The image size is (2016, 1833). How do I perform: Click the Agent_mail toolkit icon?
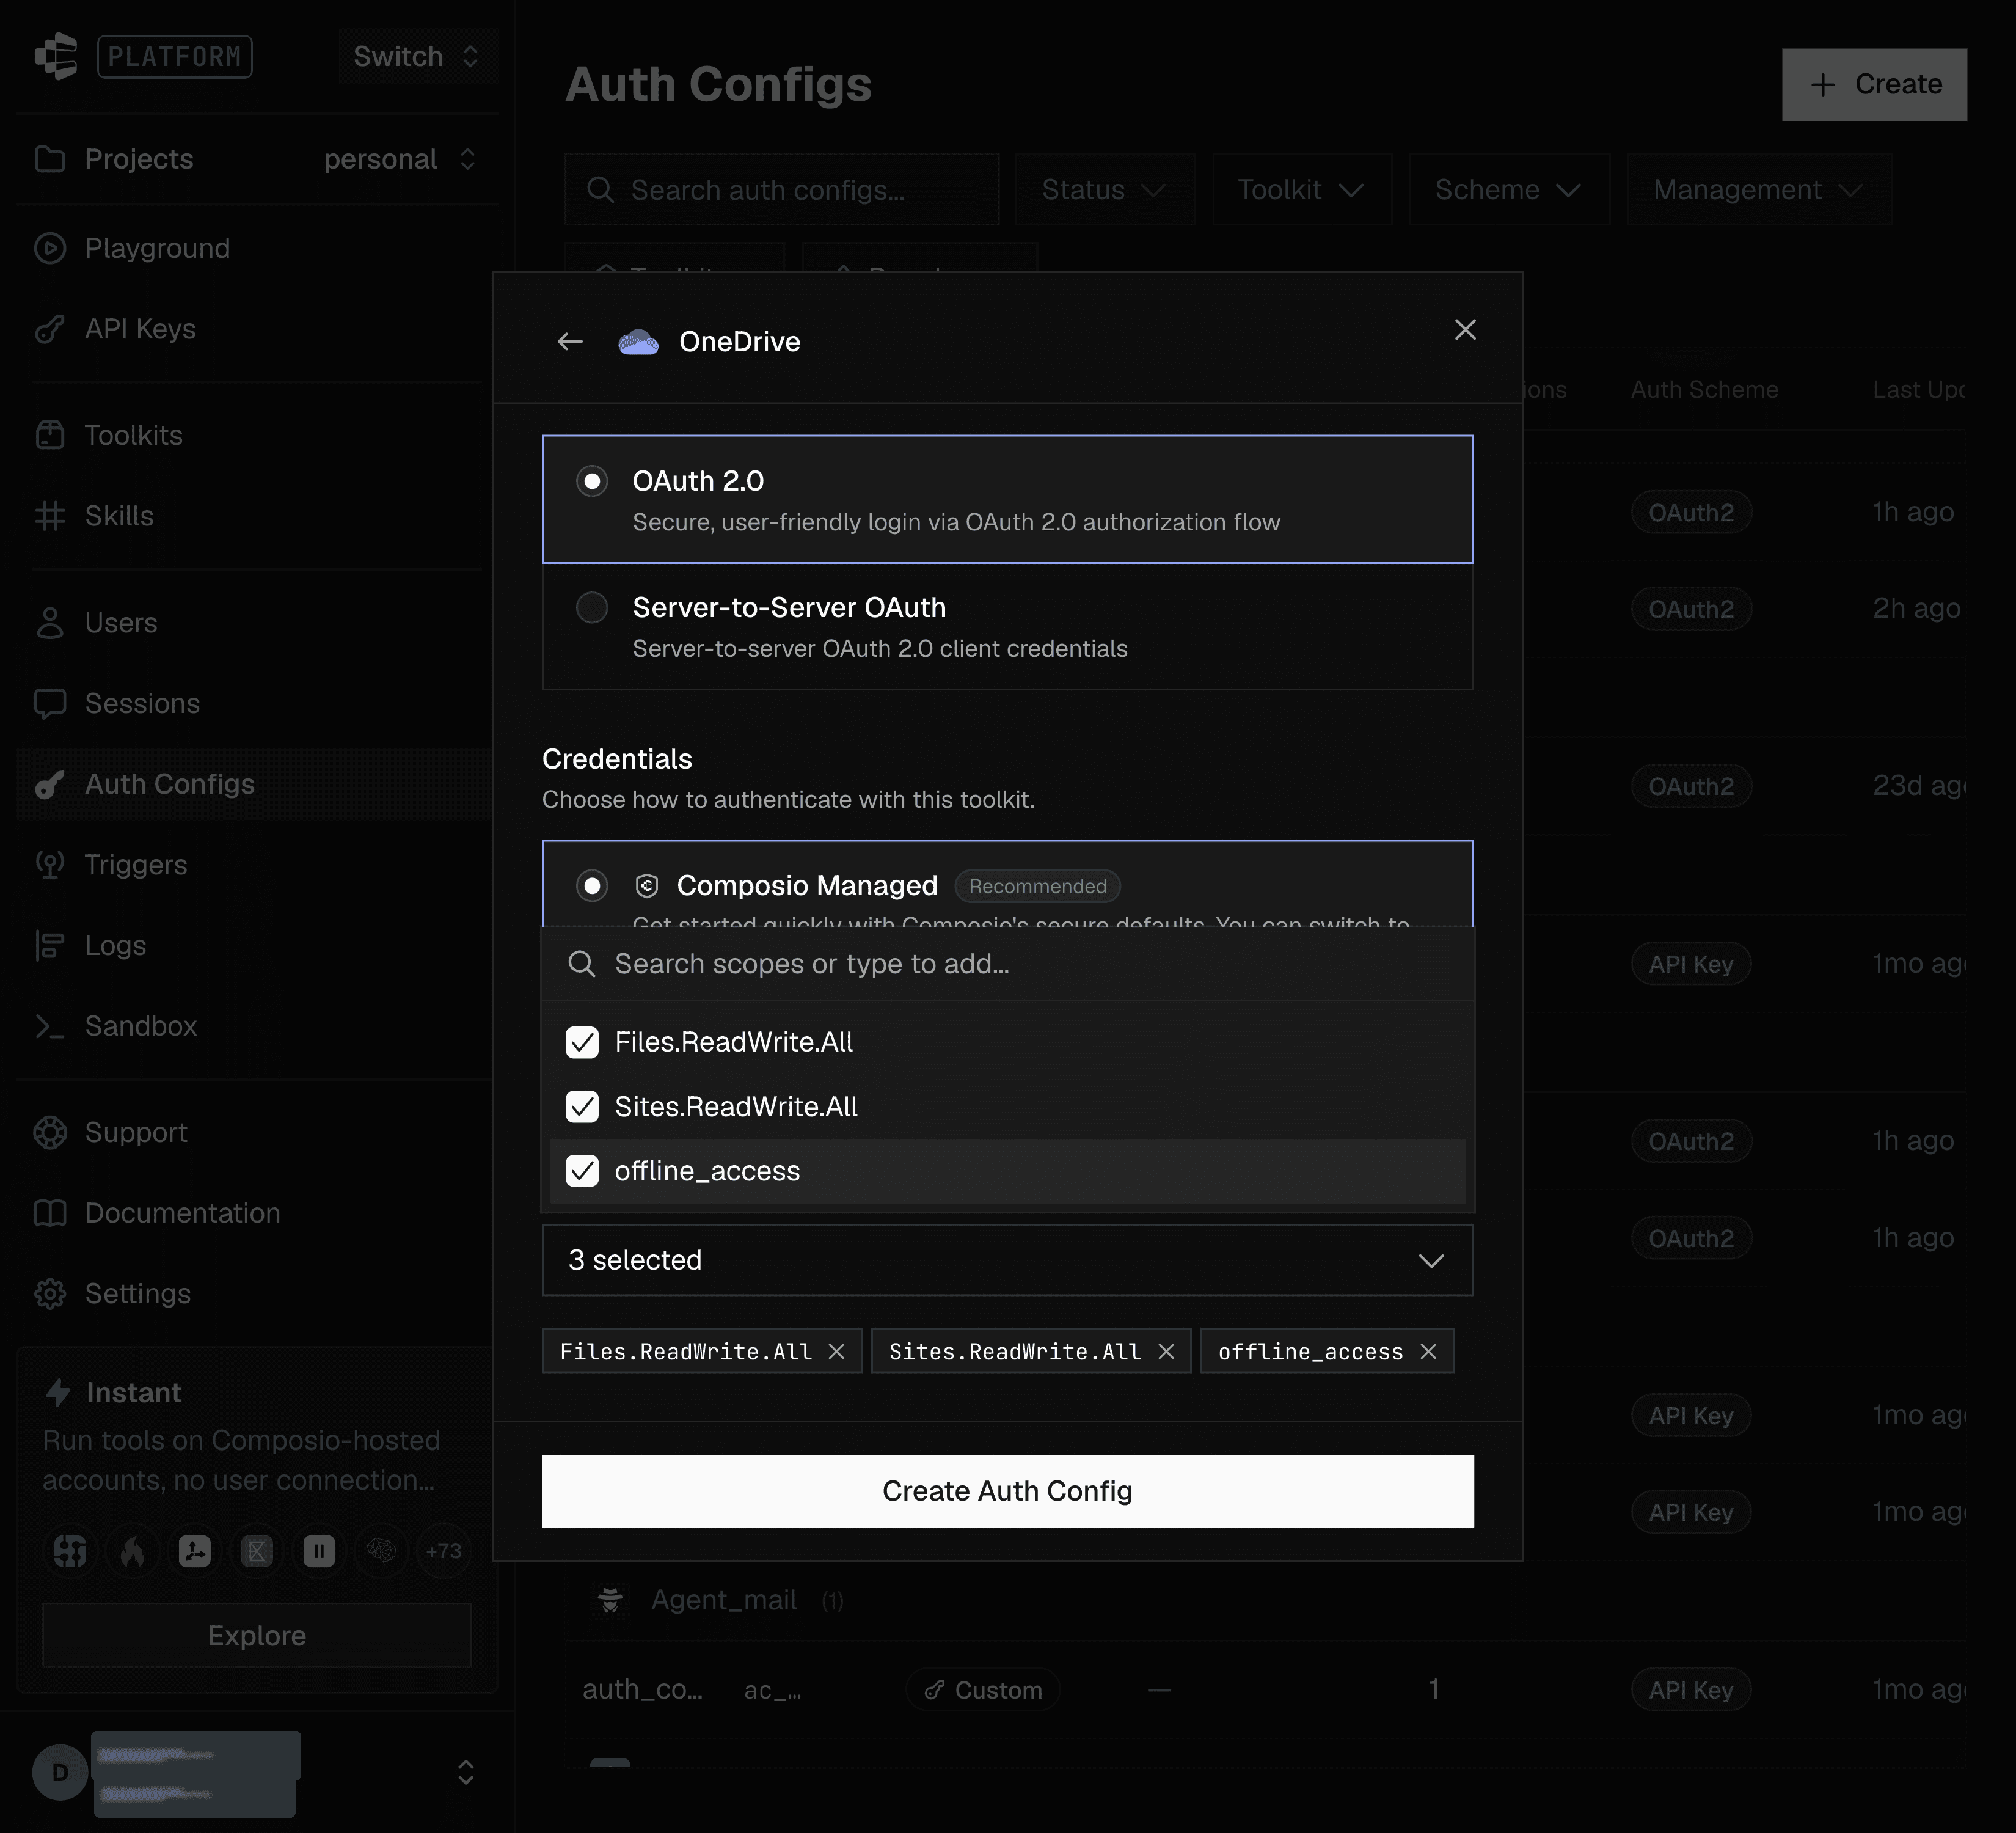(610, 1600)
